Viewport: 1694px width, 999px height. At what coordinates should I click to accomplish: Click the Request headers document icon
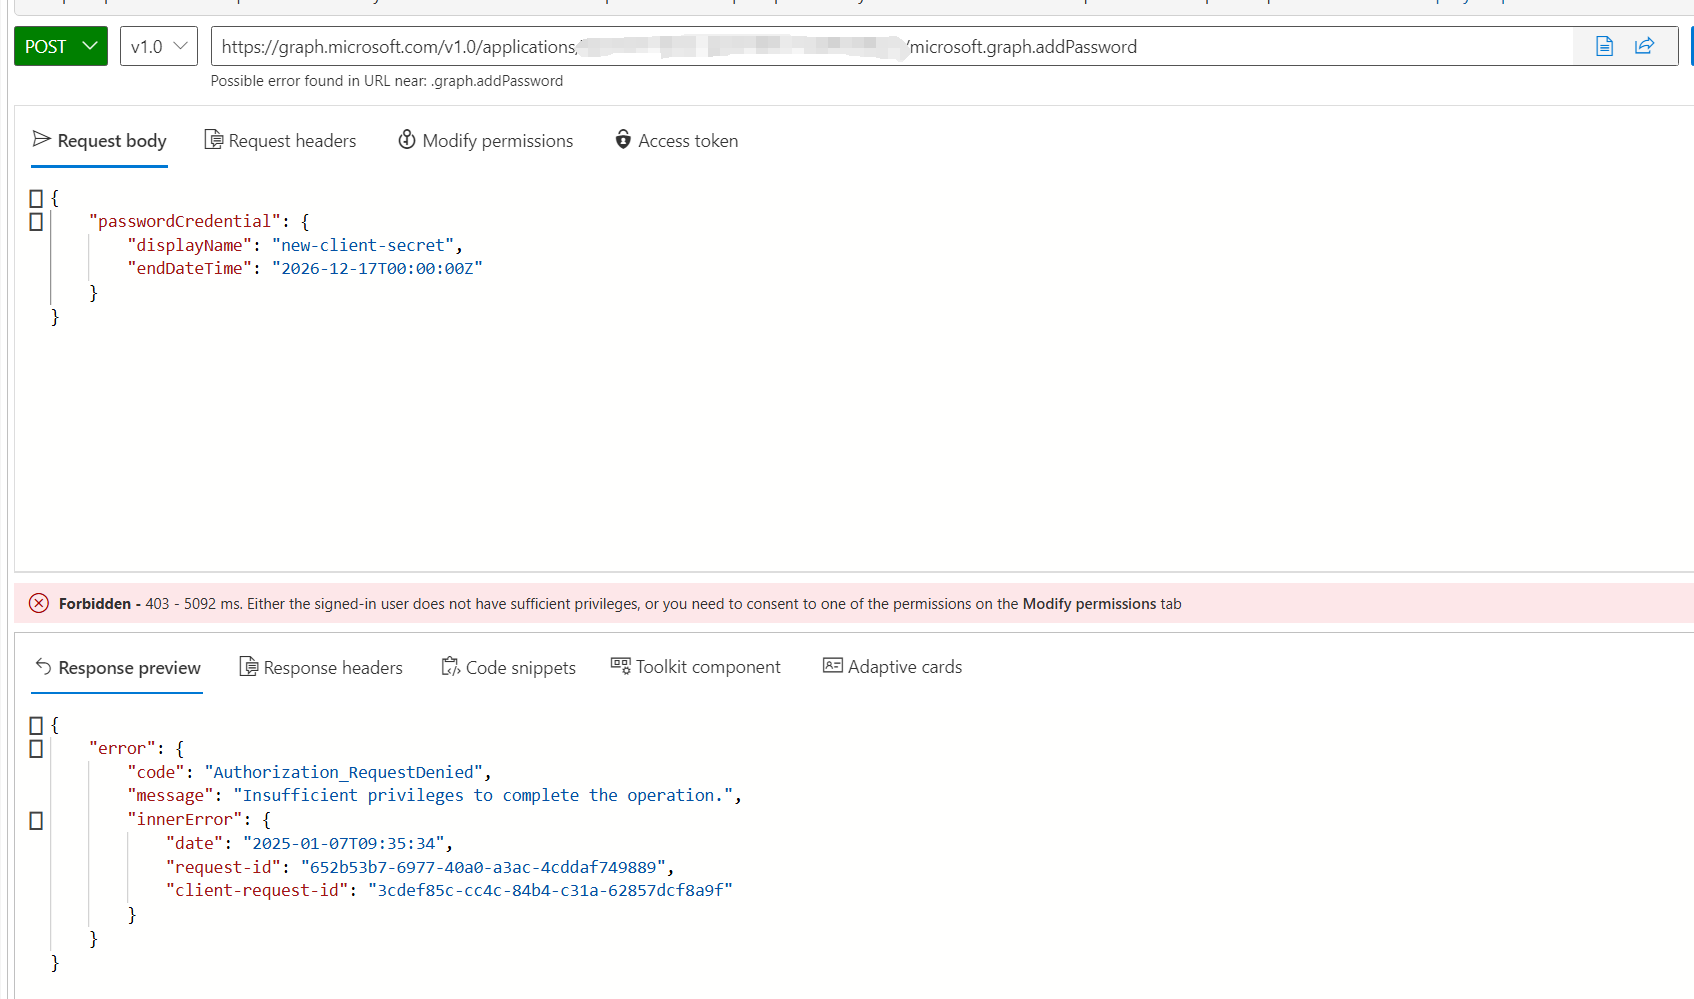[213, 139]
